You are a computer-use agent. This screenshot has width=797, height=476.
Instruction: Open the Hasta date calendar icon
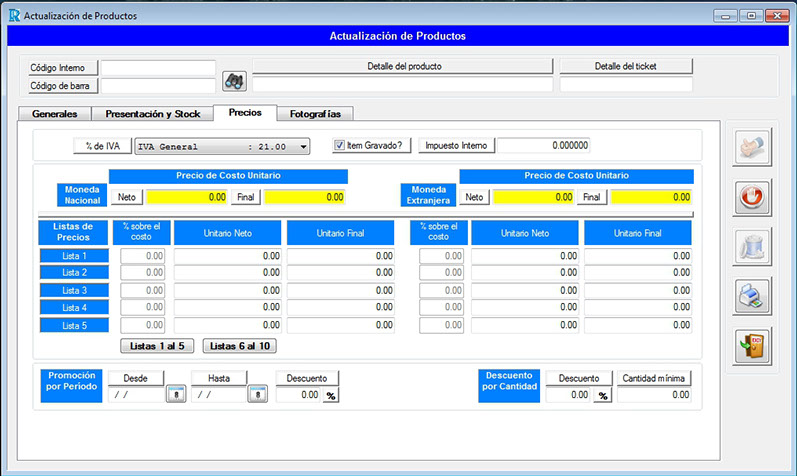tap(257, 394)
